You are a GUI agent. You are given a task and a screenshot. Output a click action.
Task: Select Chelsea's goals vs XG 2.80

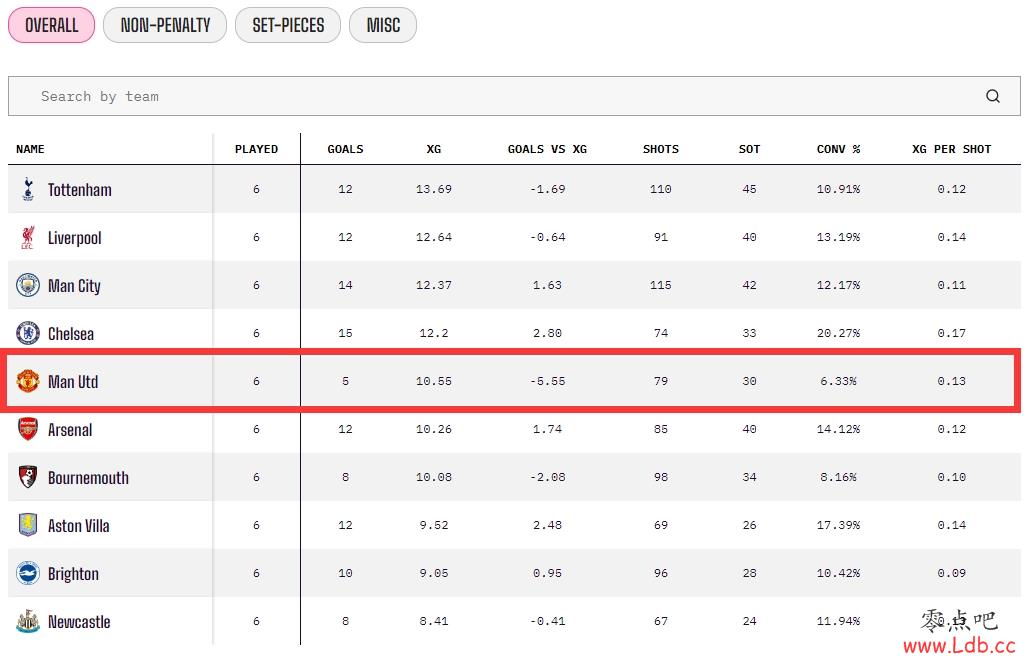547,333
